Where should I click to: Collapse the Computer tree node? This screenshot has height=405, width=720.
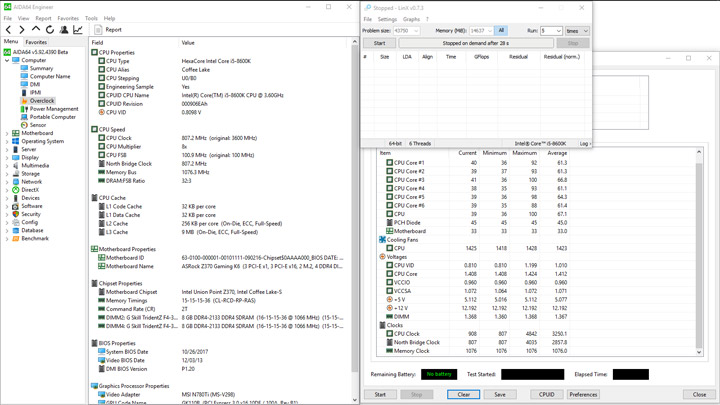pyautogui.click(x=7, y=60)
